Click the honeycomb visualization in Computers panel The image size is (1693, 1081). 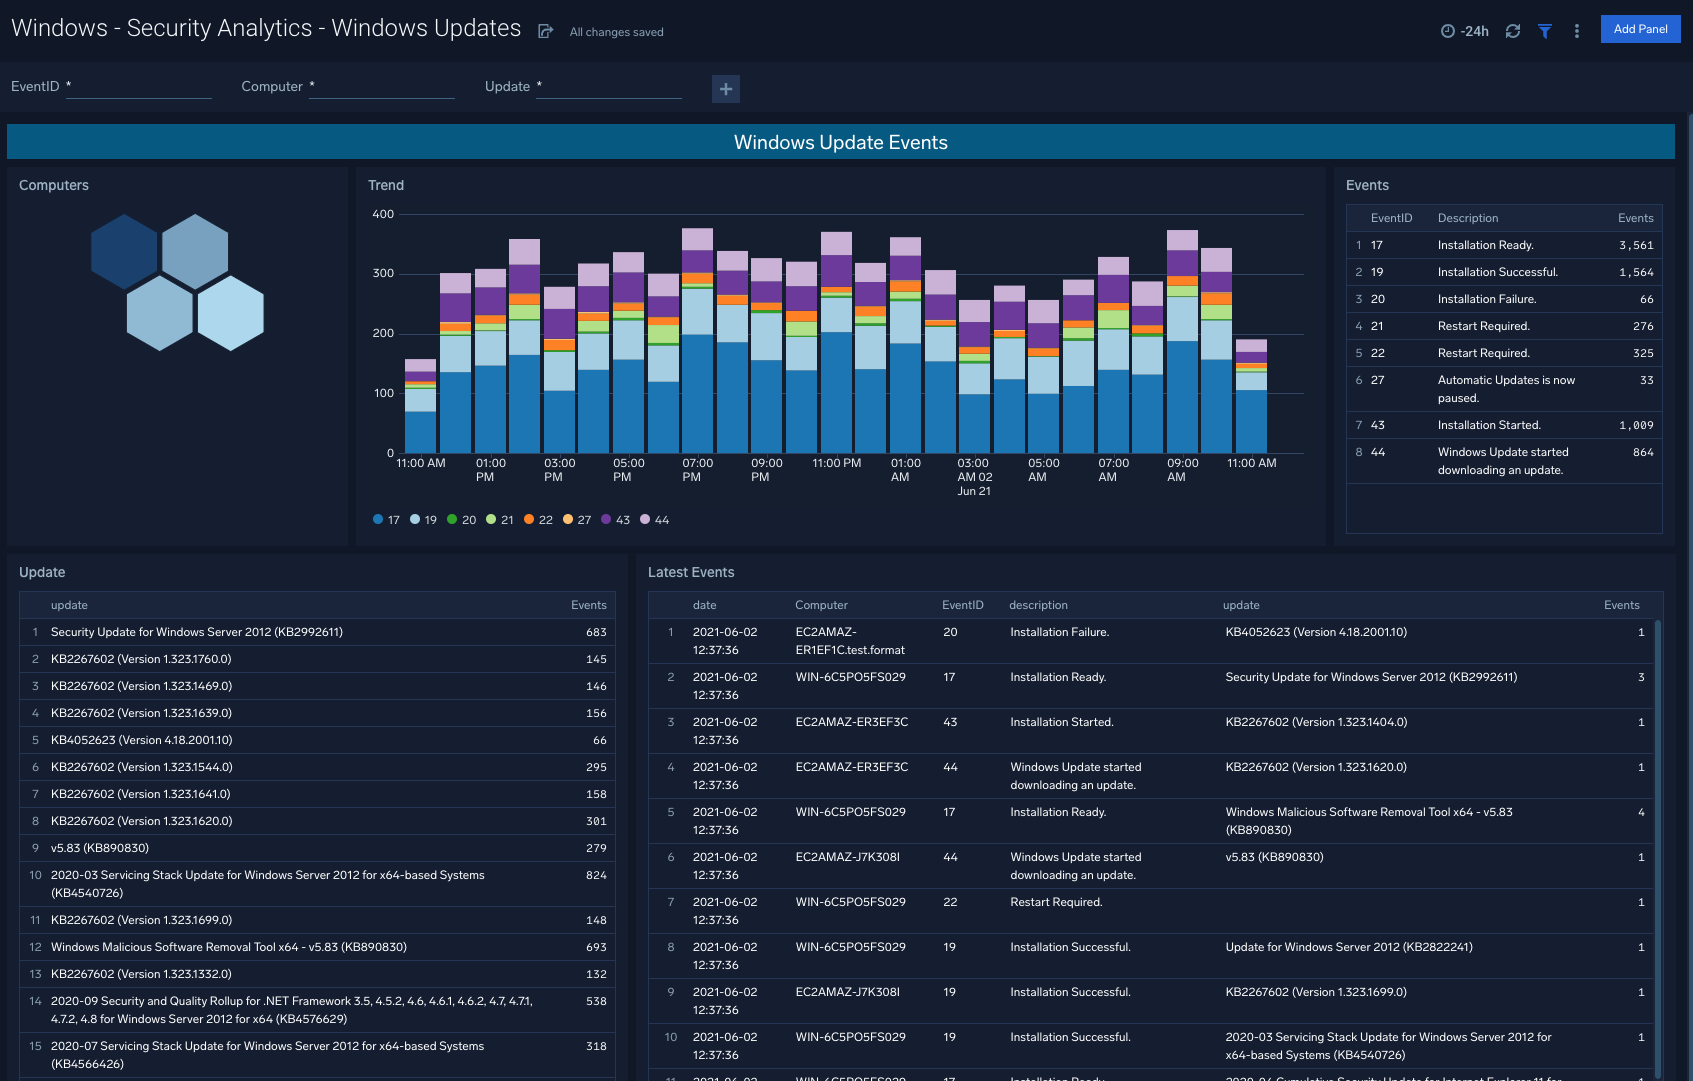pyautogui.click(x=179, y=281)
